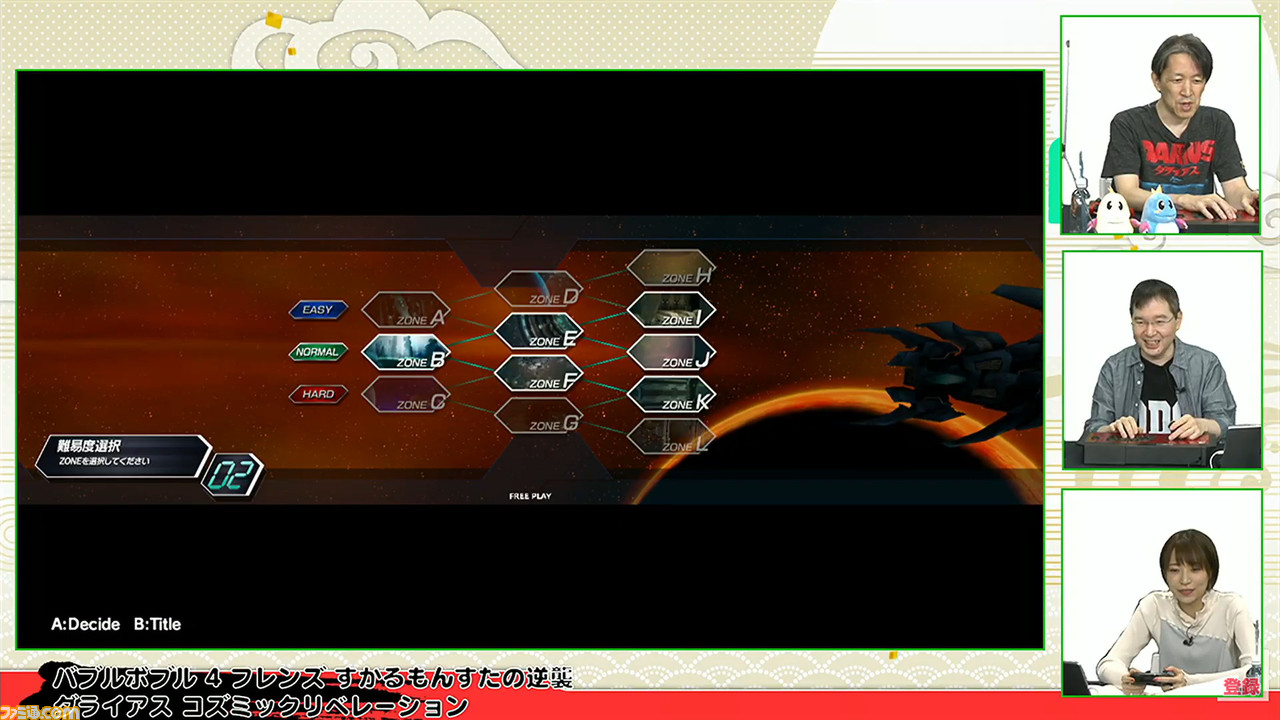
Task: Click the A:Decide hint
Action: click(85, 624)
